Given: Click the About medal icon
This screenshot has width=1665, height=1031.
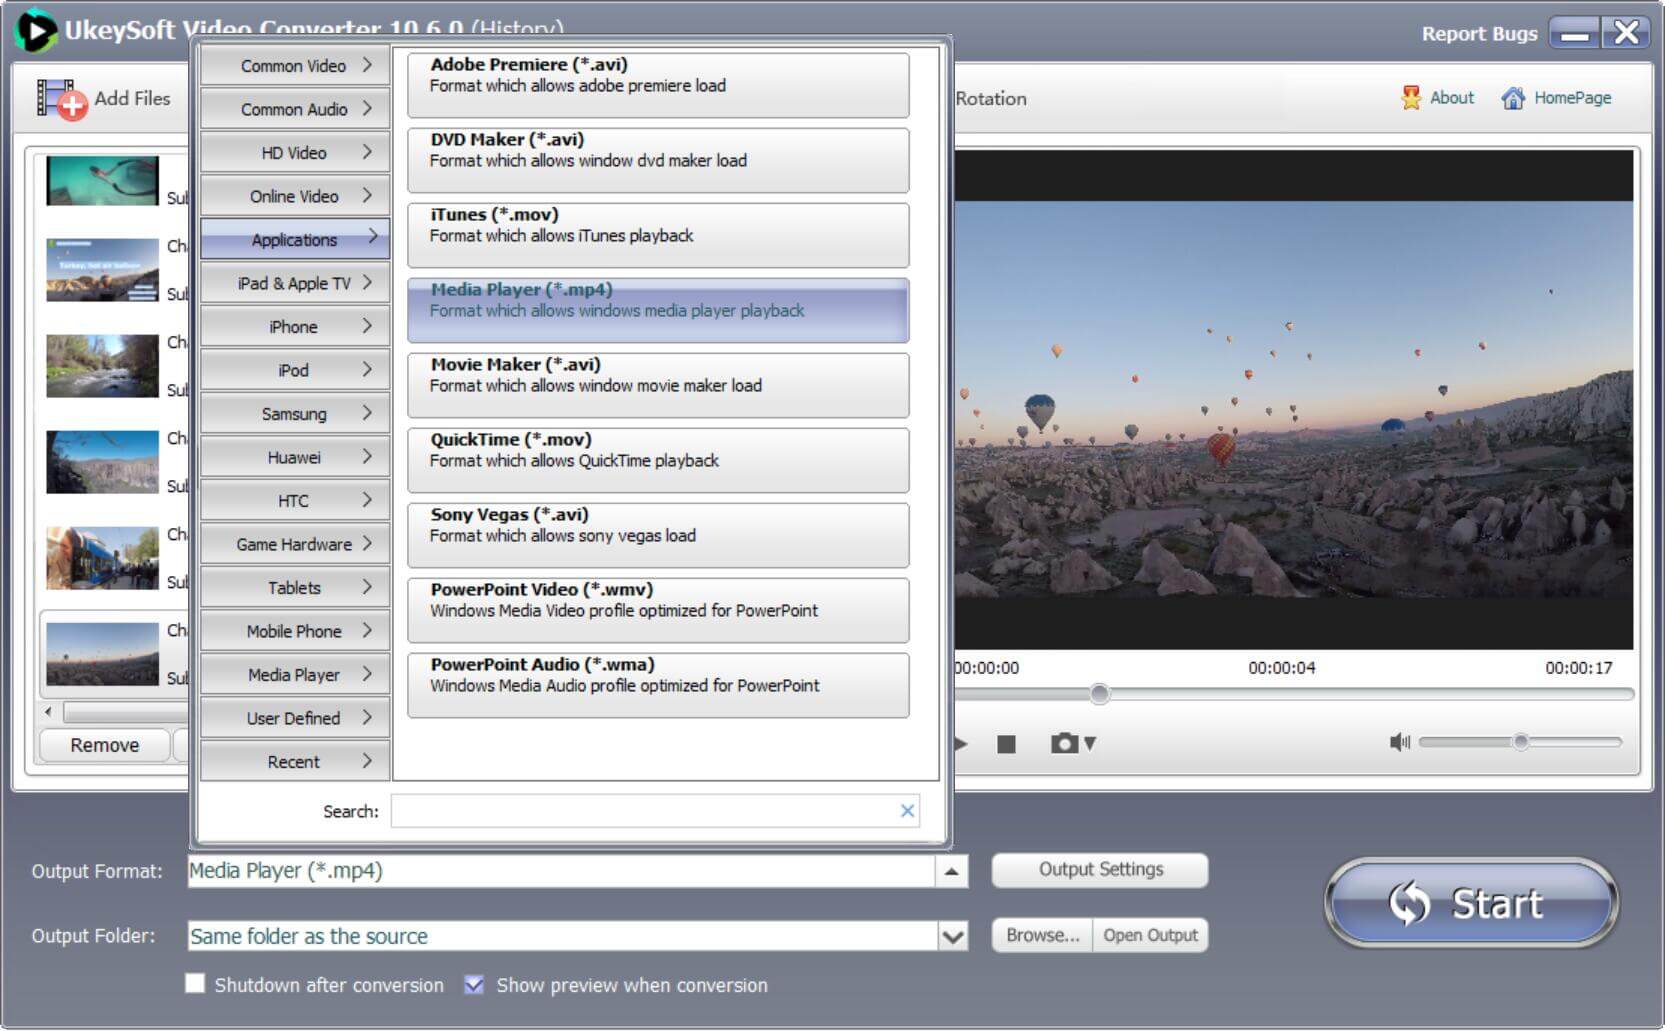Looking at the screenshot, I should click(x=1411, y=98).
